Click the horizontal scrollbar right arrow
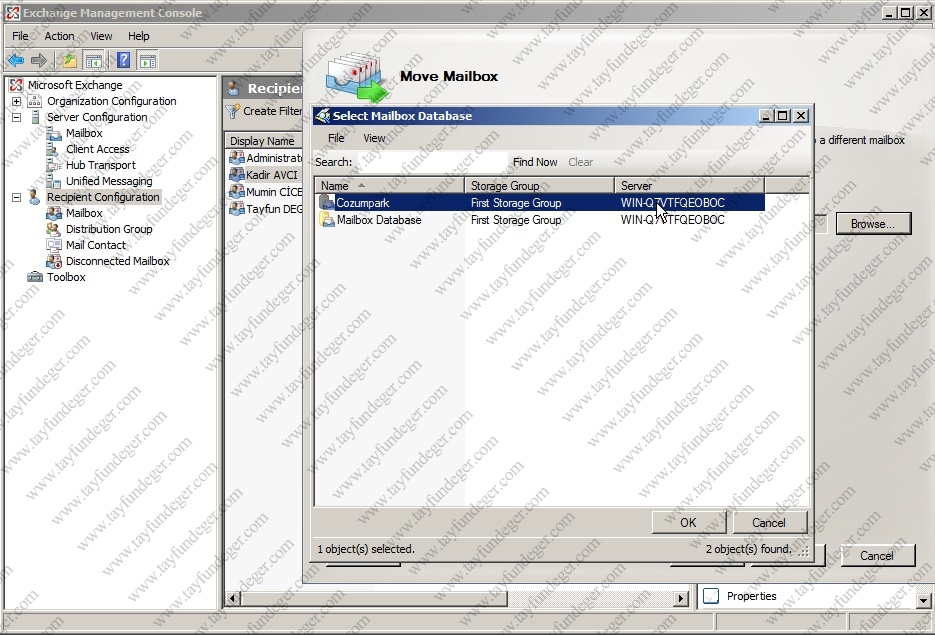The width and height of the screenshot is (935, 635). pyautogui.click(x=680, y=597)
